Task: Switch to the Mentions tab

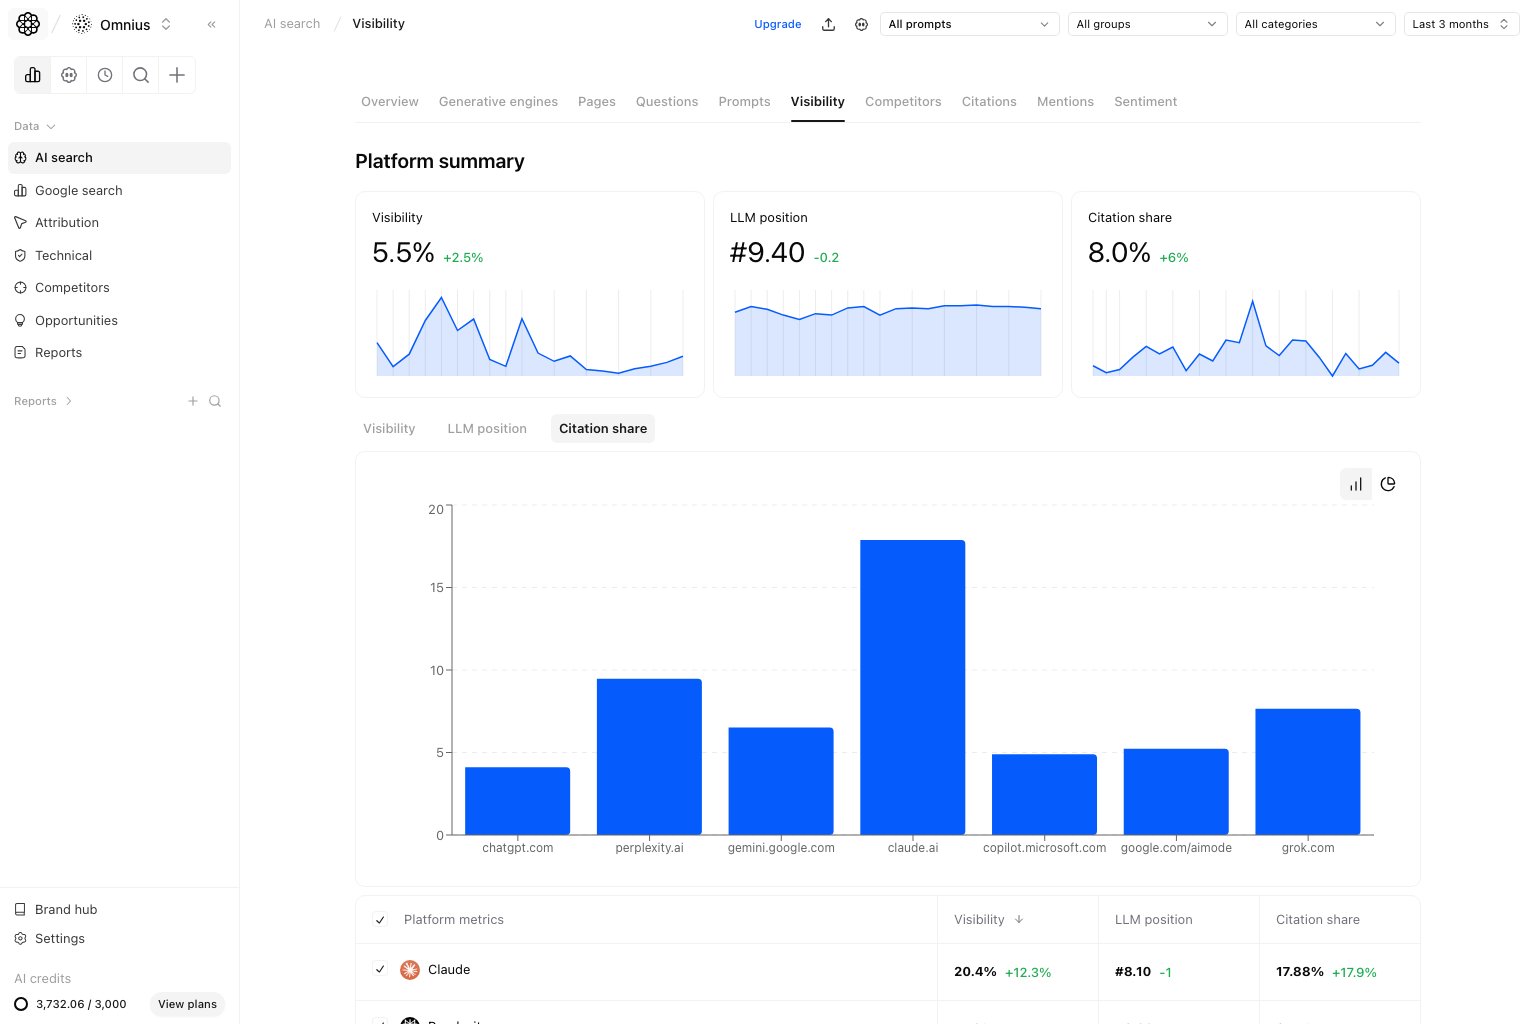Action: pyautogui.click(x=1065, y=102)
